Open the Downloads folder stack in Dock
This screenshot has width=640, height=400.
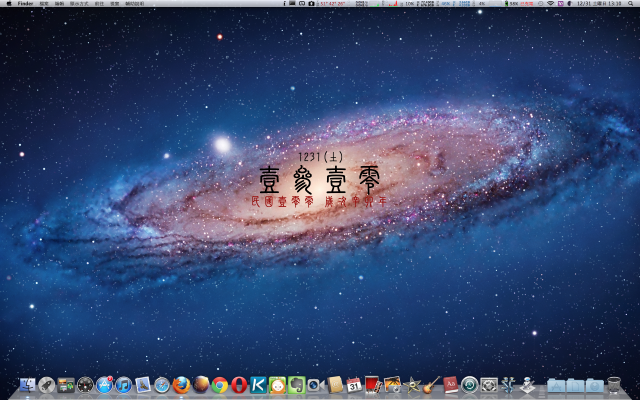point(594,385)
